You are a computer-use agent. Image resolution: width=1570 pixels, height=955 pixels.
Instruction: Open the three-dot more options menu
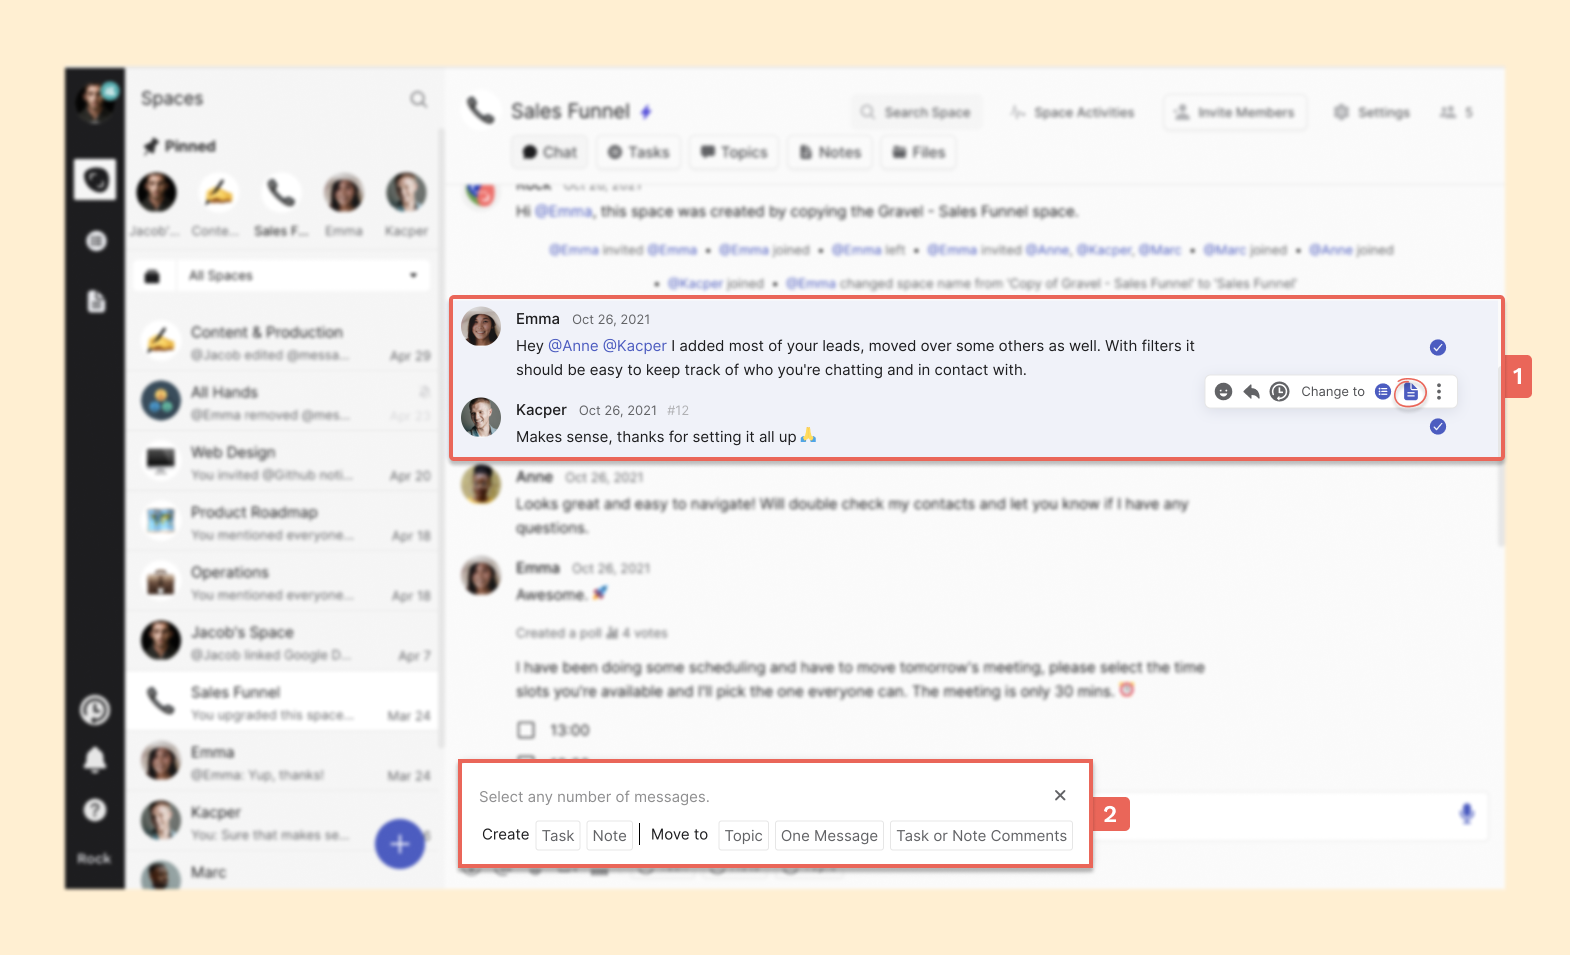pyautogui.click(x=1439, y=392)
